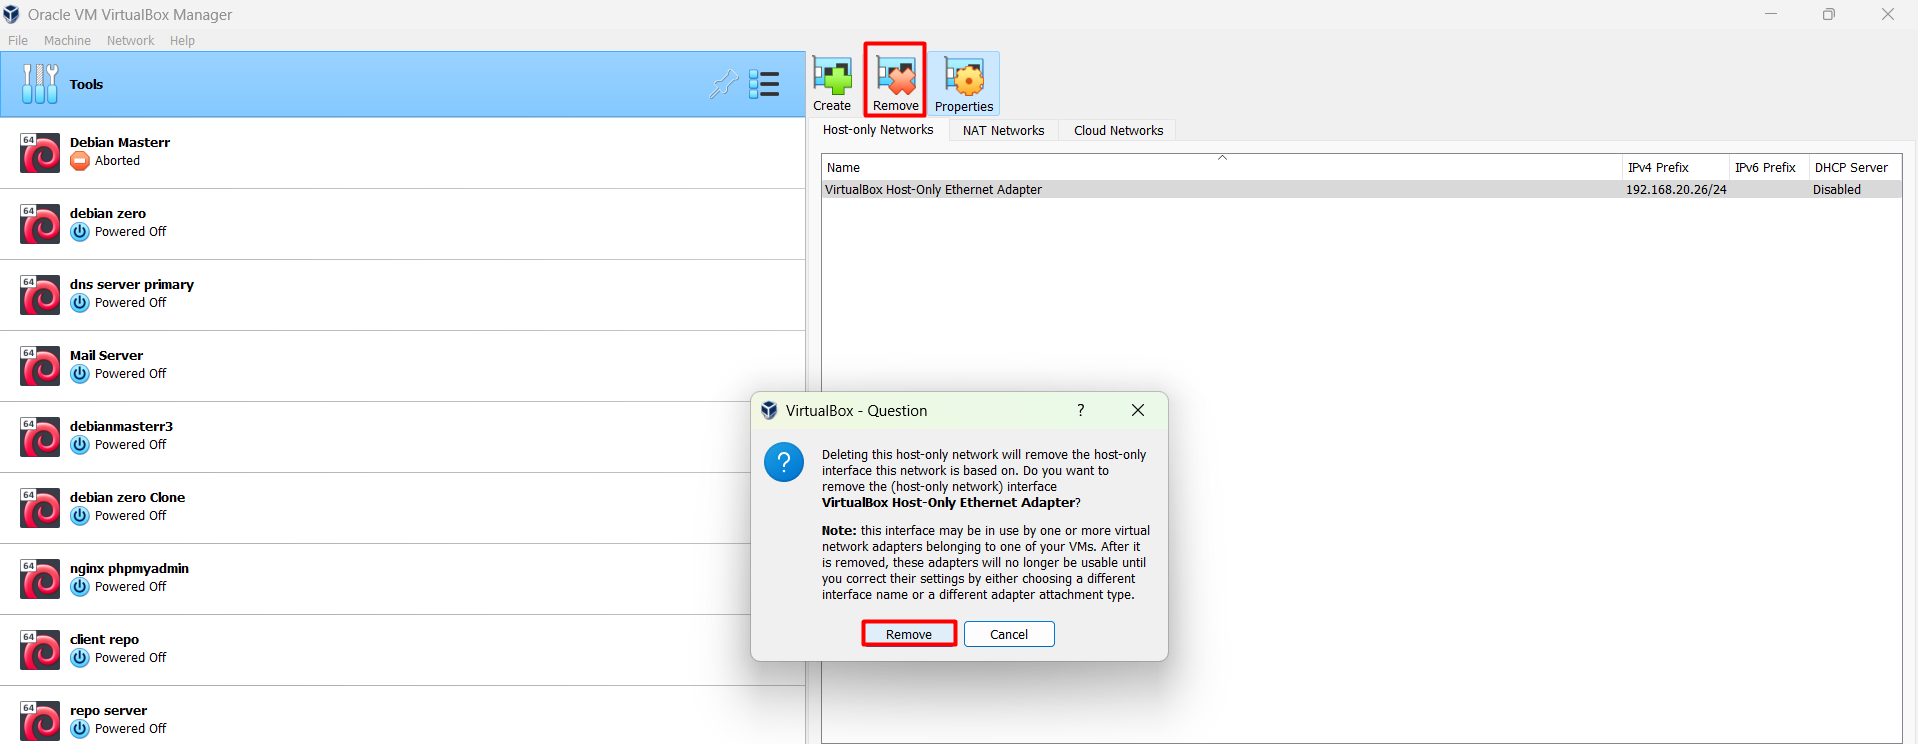This screenshot has height=744, width=1918.
Task: Click the Powered Off icon for Mail Server
Action: tap(80, 374)
